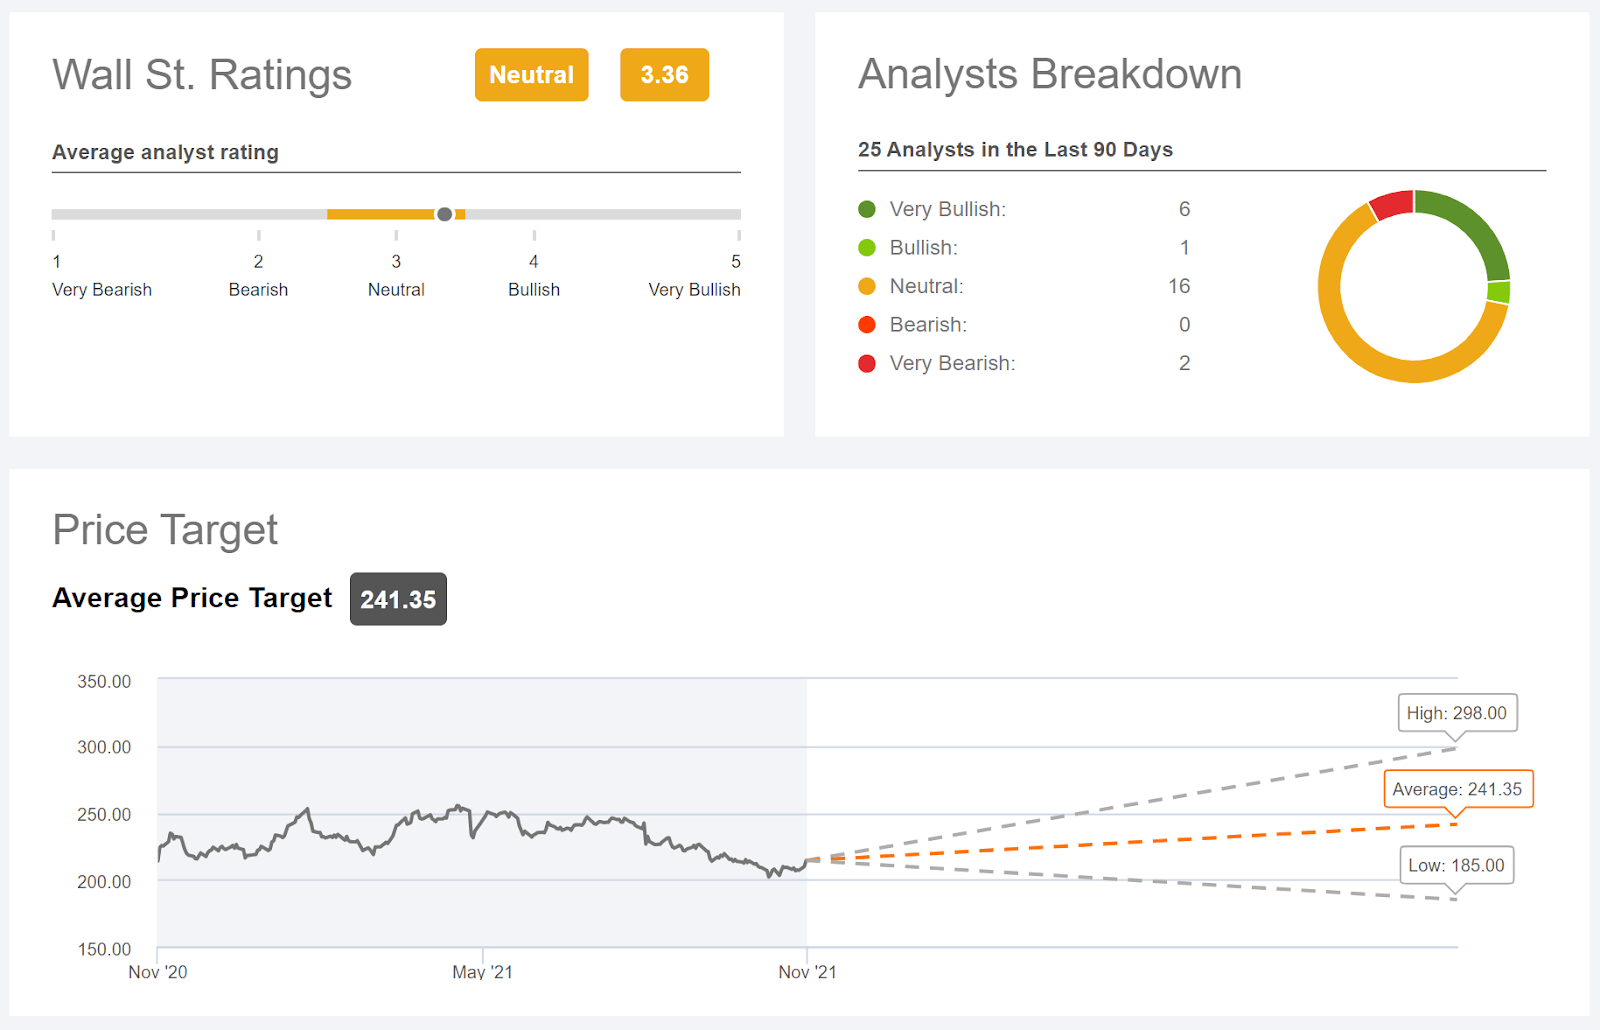Click the Very Bullish green legend dot
Screen dimensions: 1600x1030
(866, 209)
